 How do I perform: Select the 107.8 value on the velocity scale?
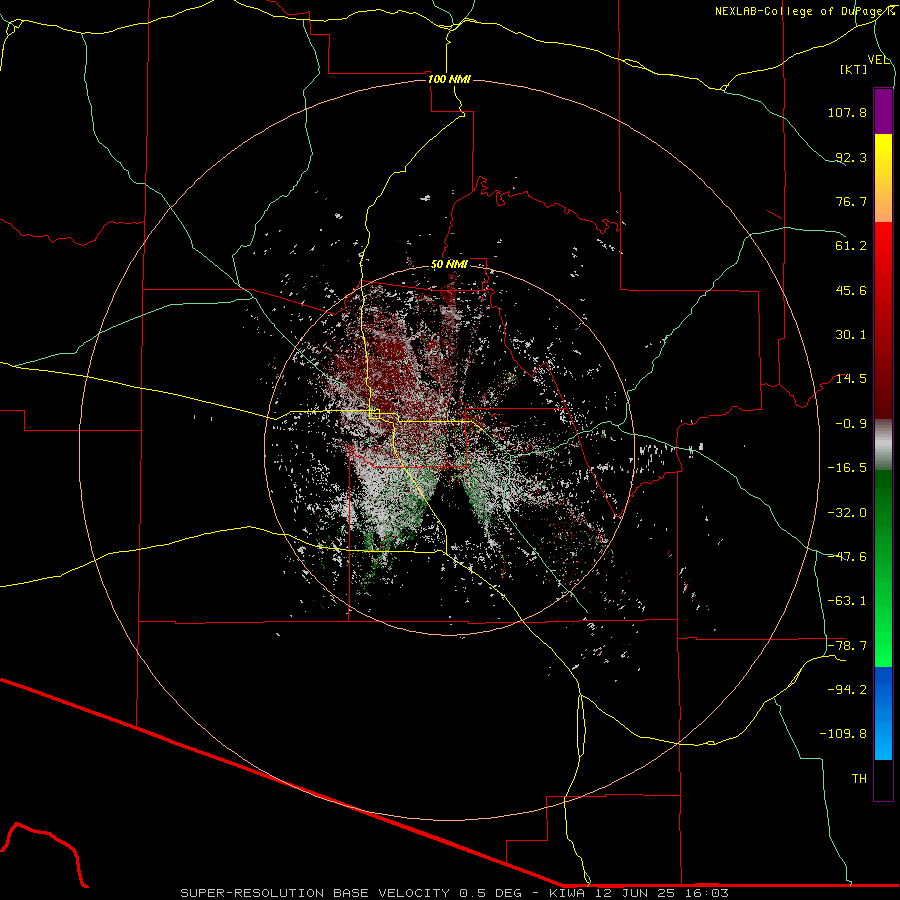(x=847, y=112)
